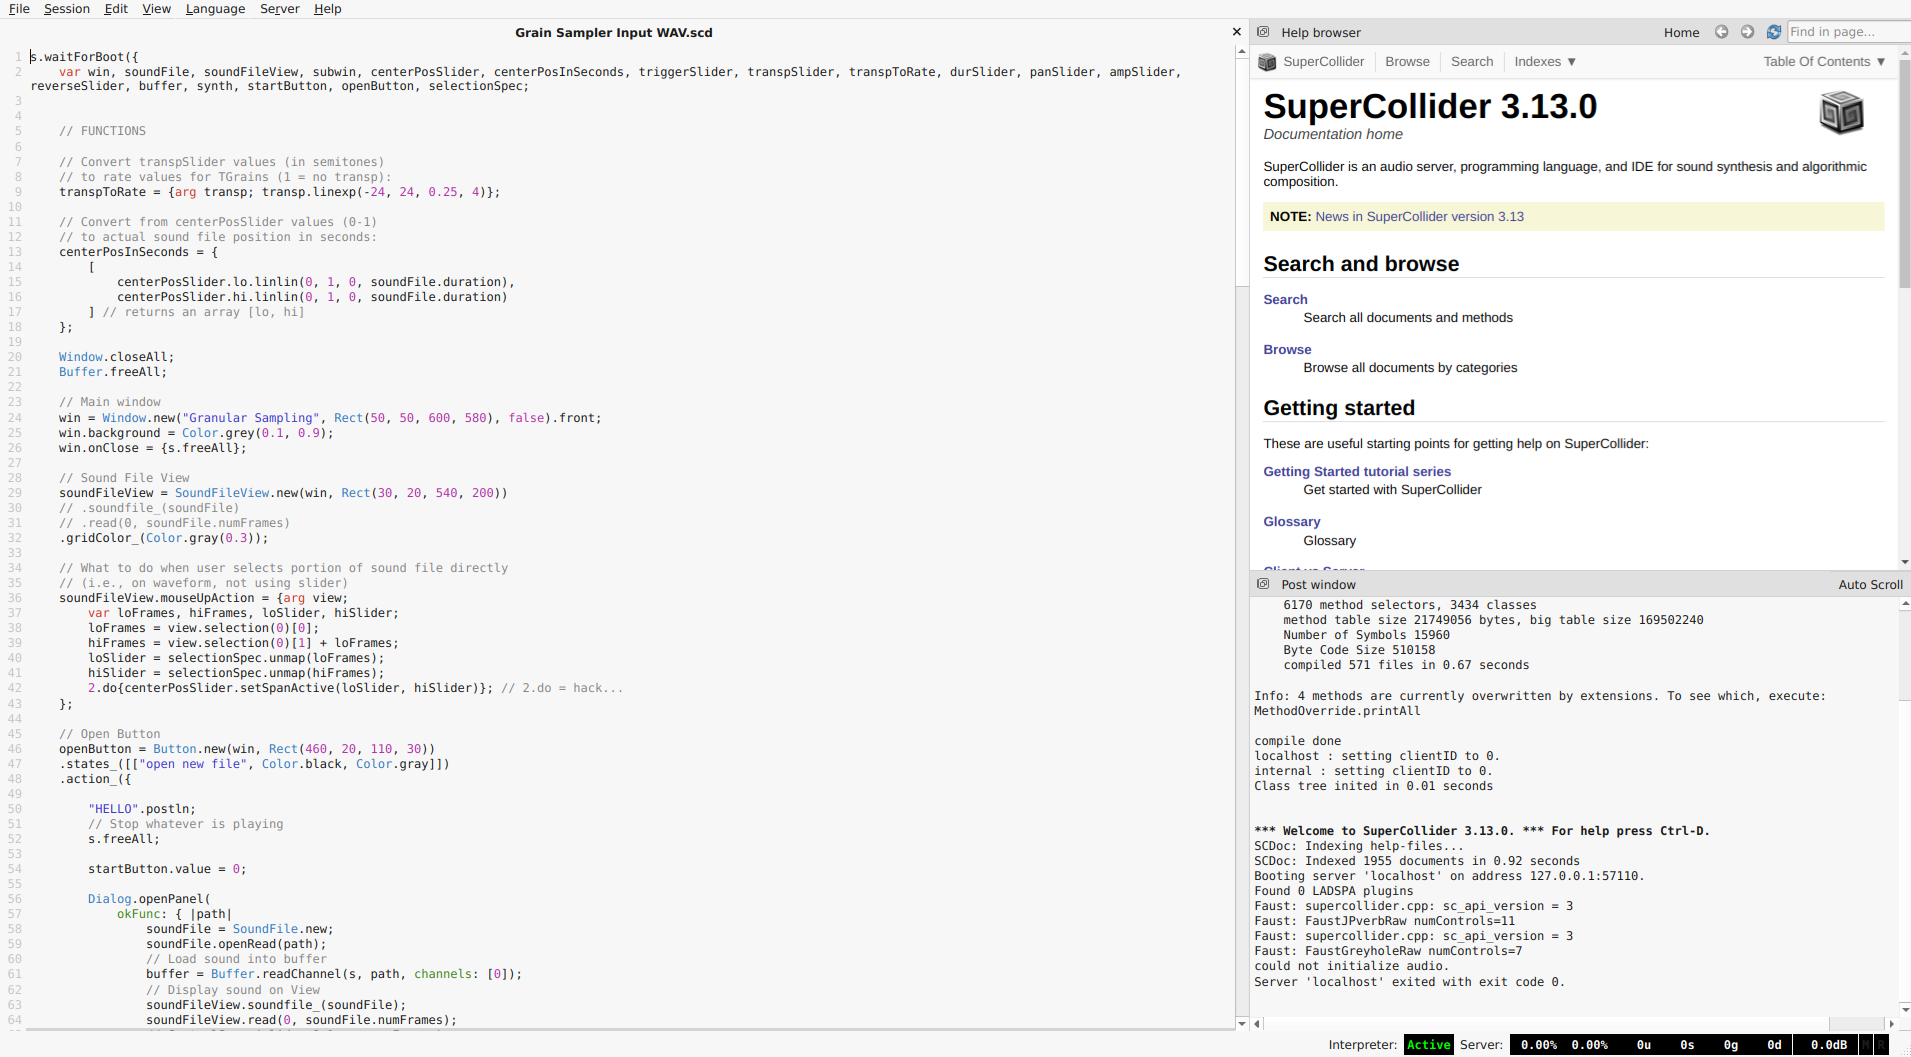Viewport: 1911px width, 1057px height.
Task: Click the "// Main window" comment
Action: pyautogui.click(x=109, y=403)
